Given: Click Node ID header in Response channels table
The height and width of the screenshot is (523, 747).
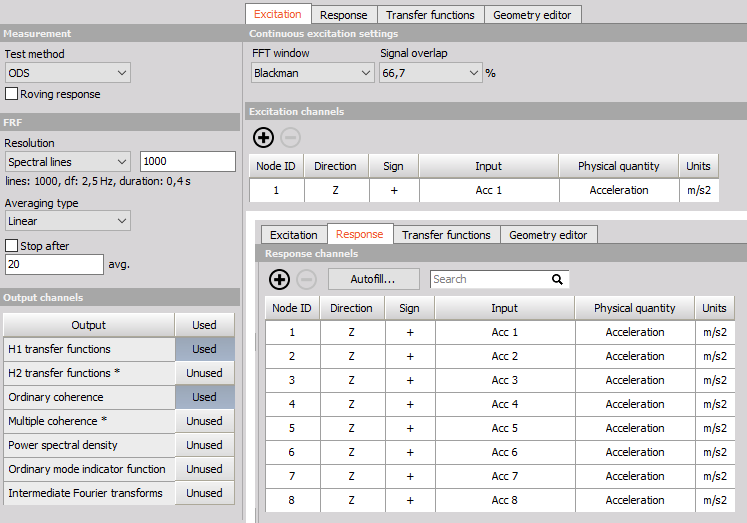Looking at the screenshot, I should 292,308.
